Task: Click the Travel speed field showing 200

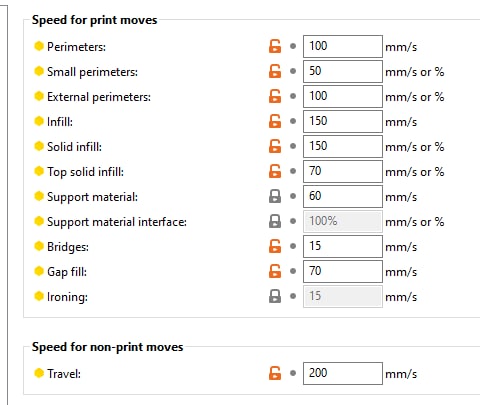Action: tap(343, 373)
